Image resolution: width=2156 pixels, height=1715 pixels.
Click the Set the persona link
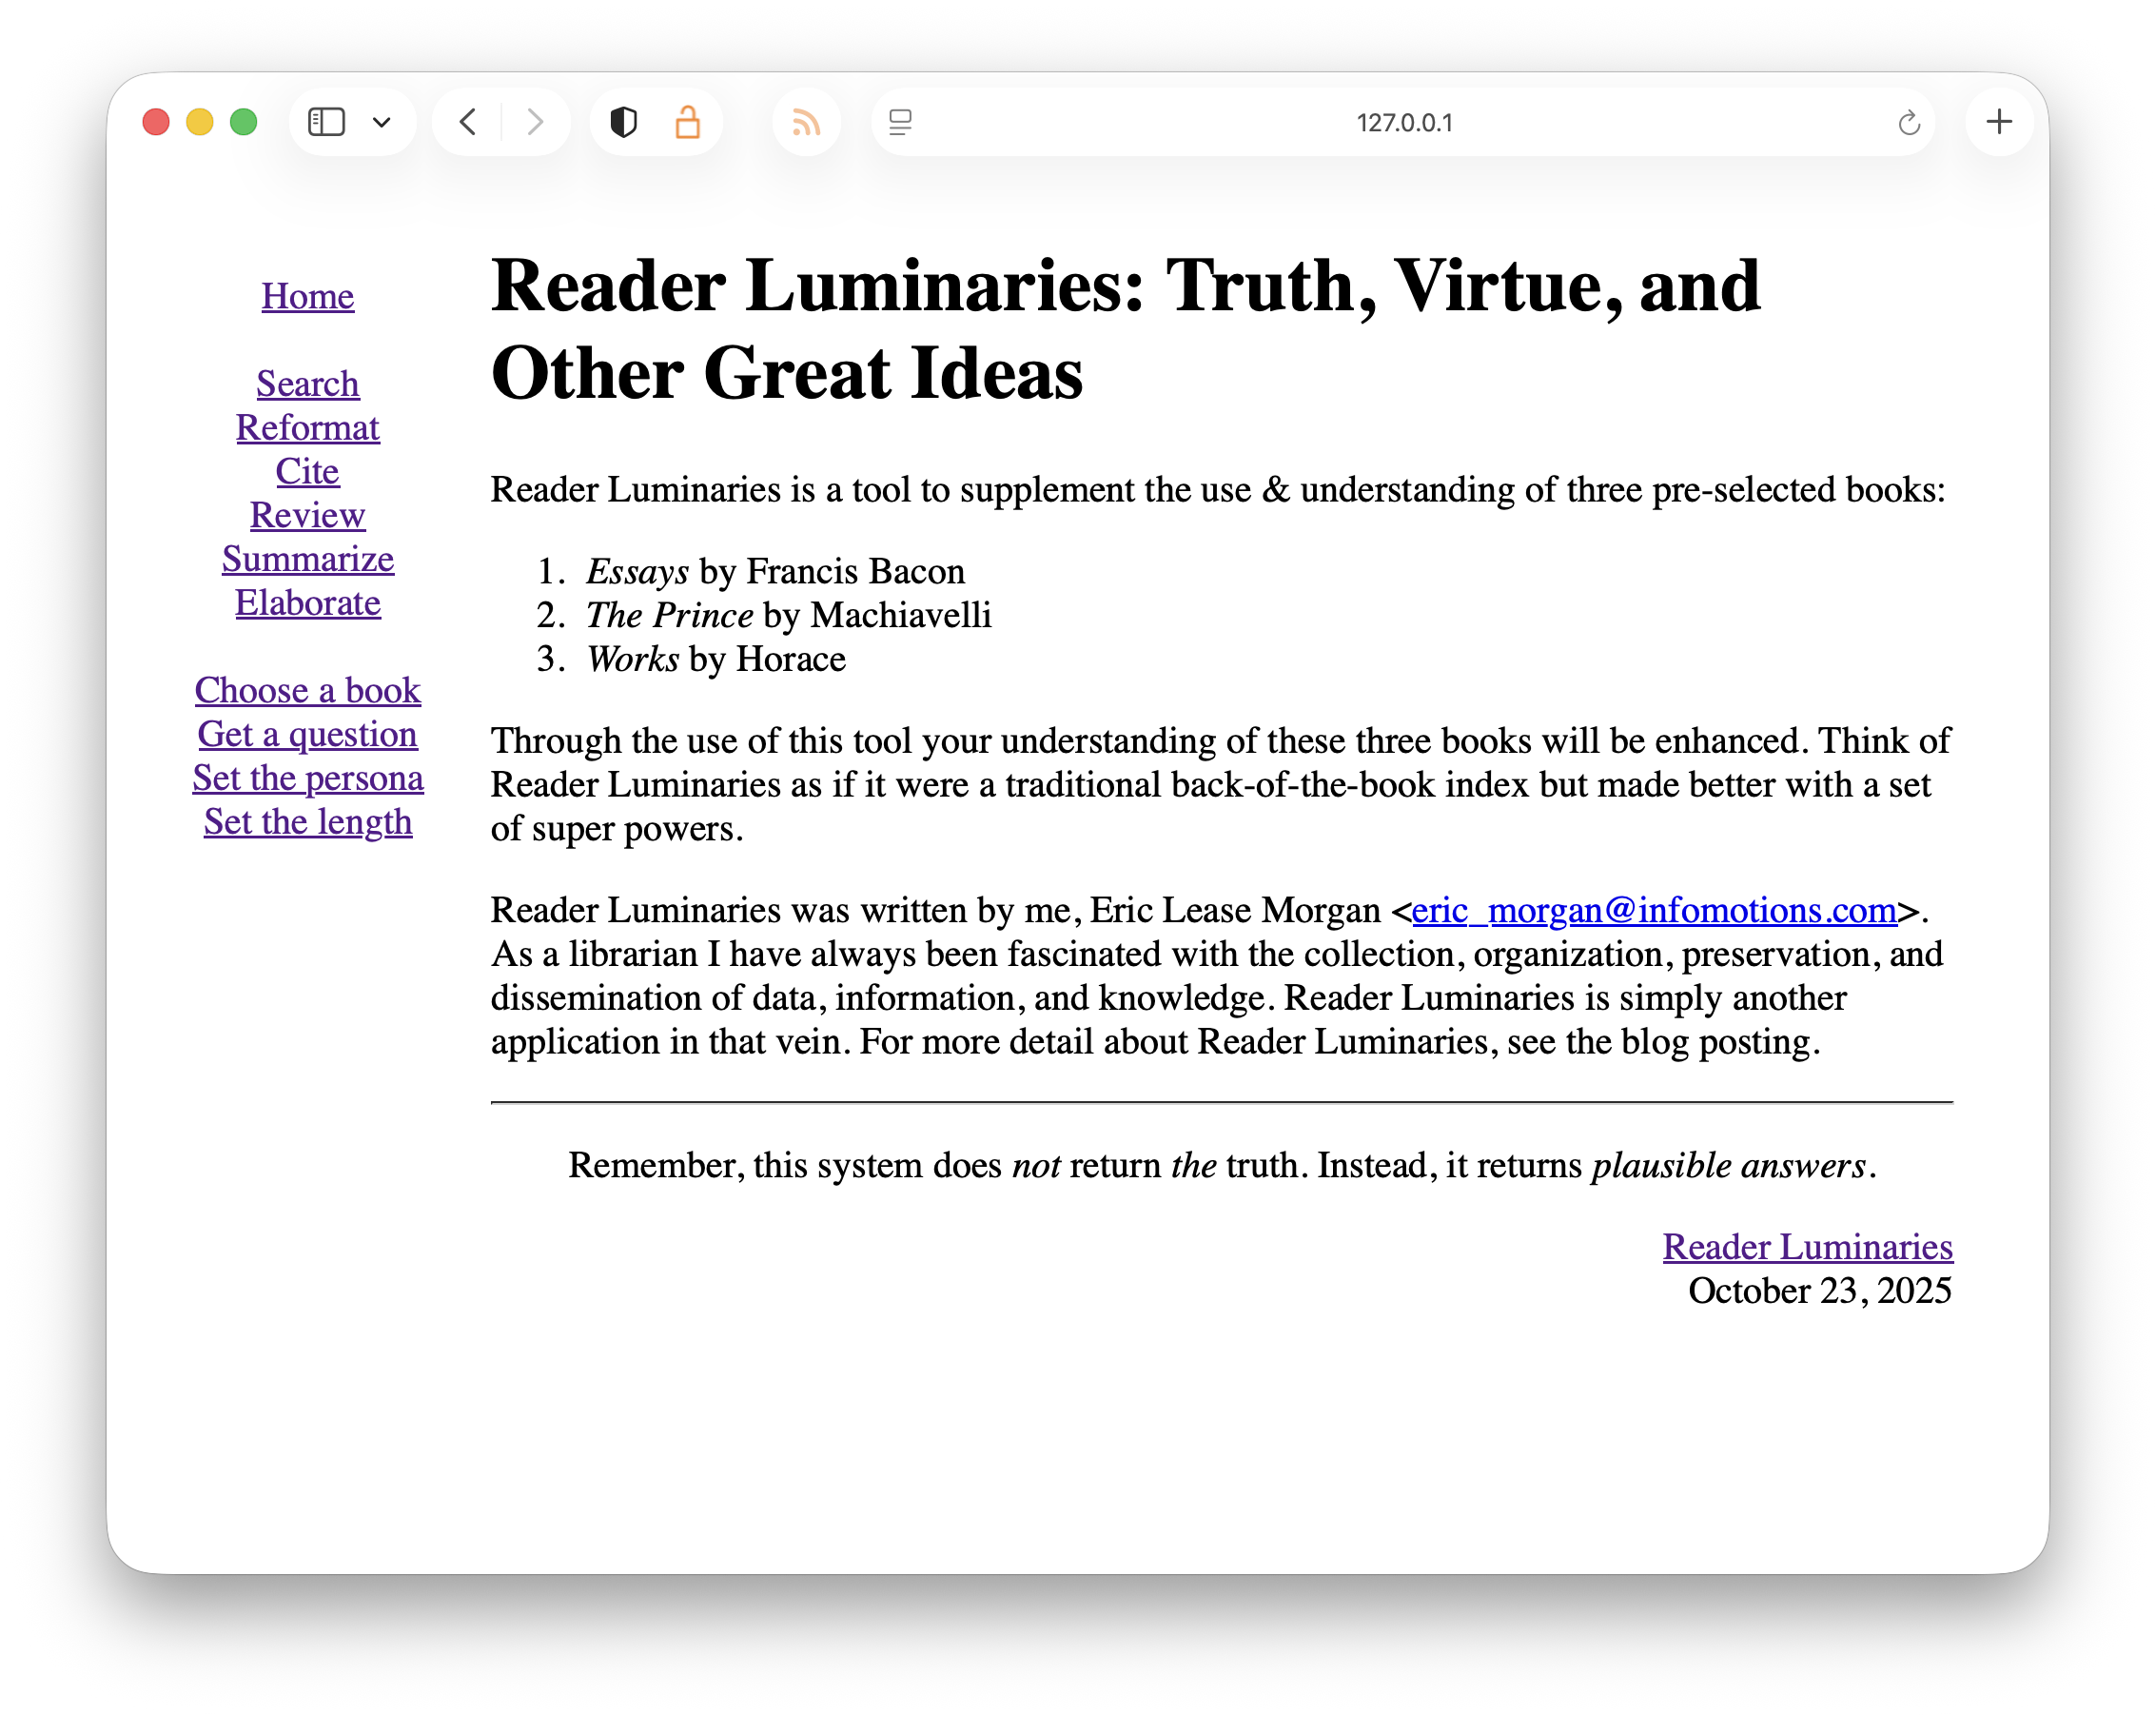[x=307, y=778]
